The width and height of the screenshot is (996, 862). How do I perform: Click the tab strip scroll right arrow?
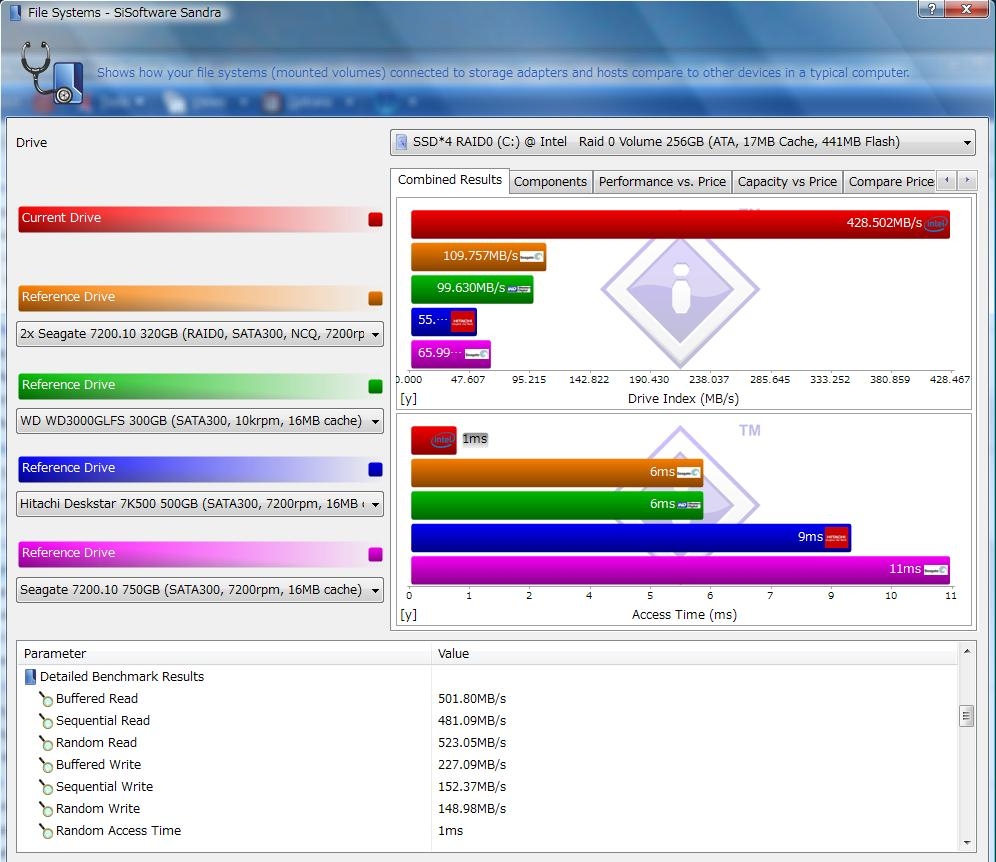pos(967,180)
